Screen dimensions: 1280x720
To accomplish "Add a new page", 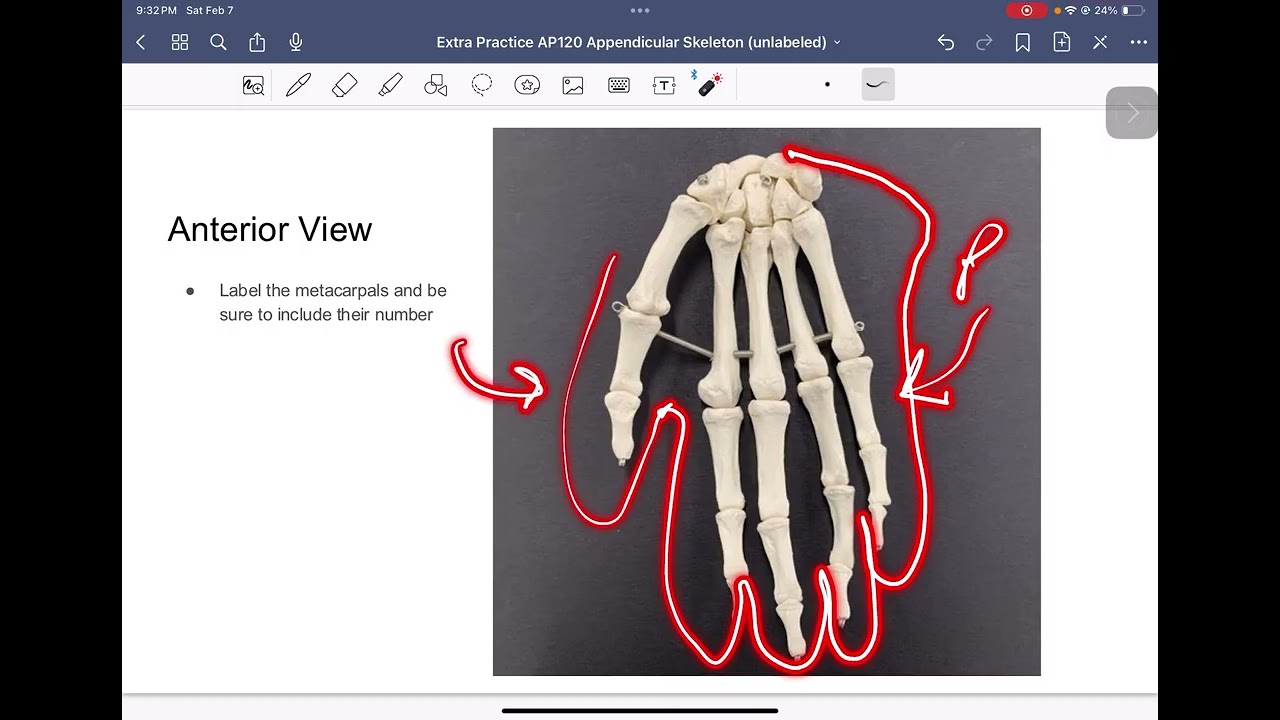I will point(1061,42).
